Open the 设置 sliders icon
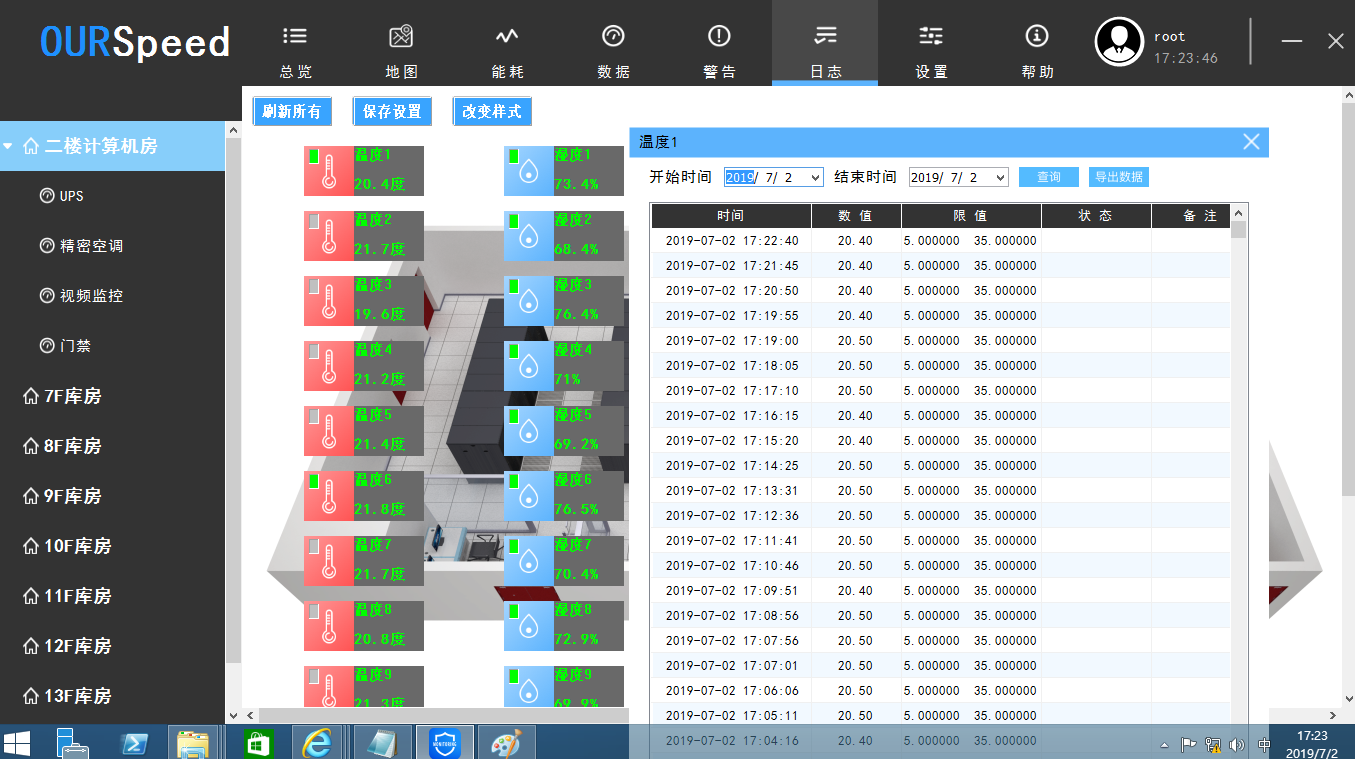Image resolution: width=1355 pixels, height=759 pixels. coord(931,37)
